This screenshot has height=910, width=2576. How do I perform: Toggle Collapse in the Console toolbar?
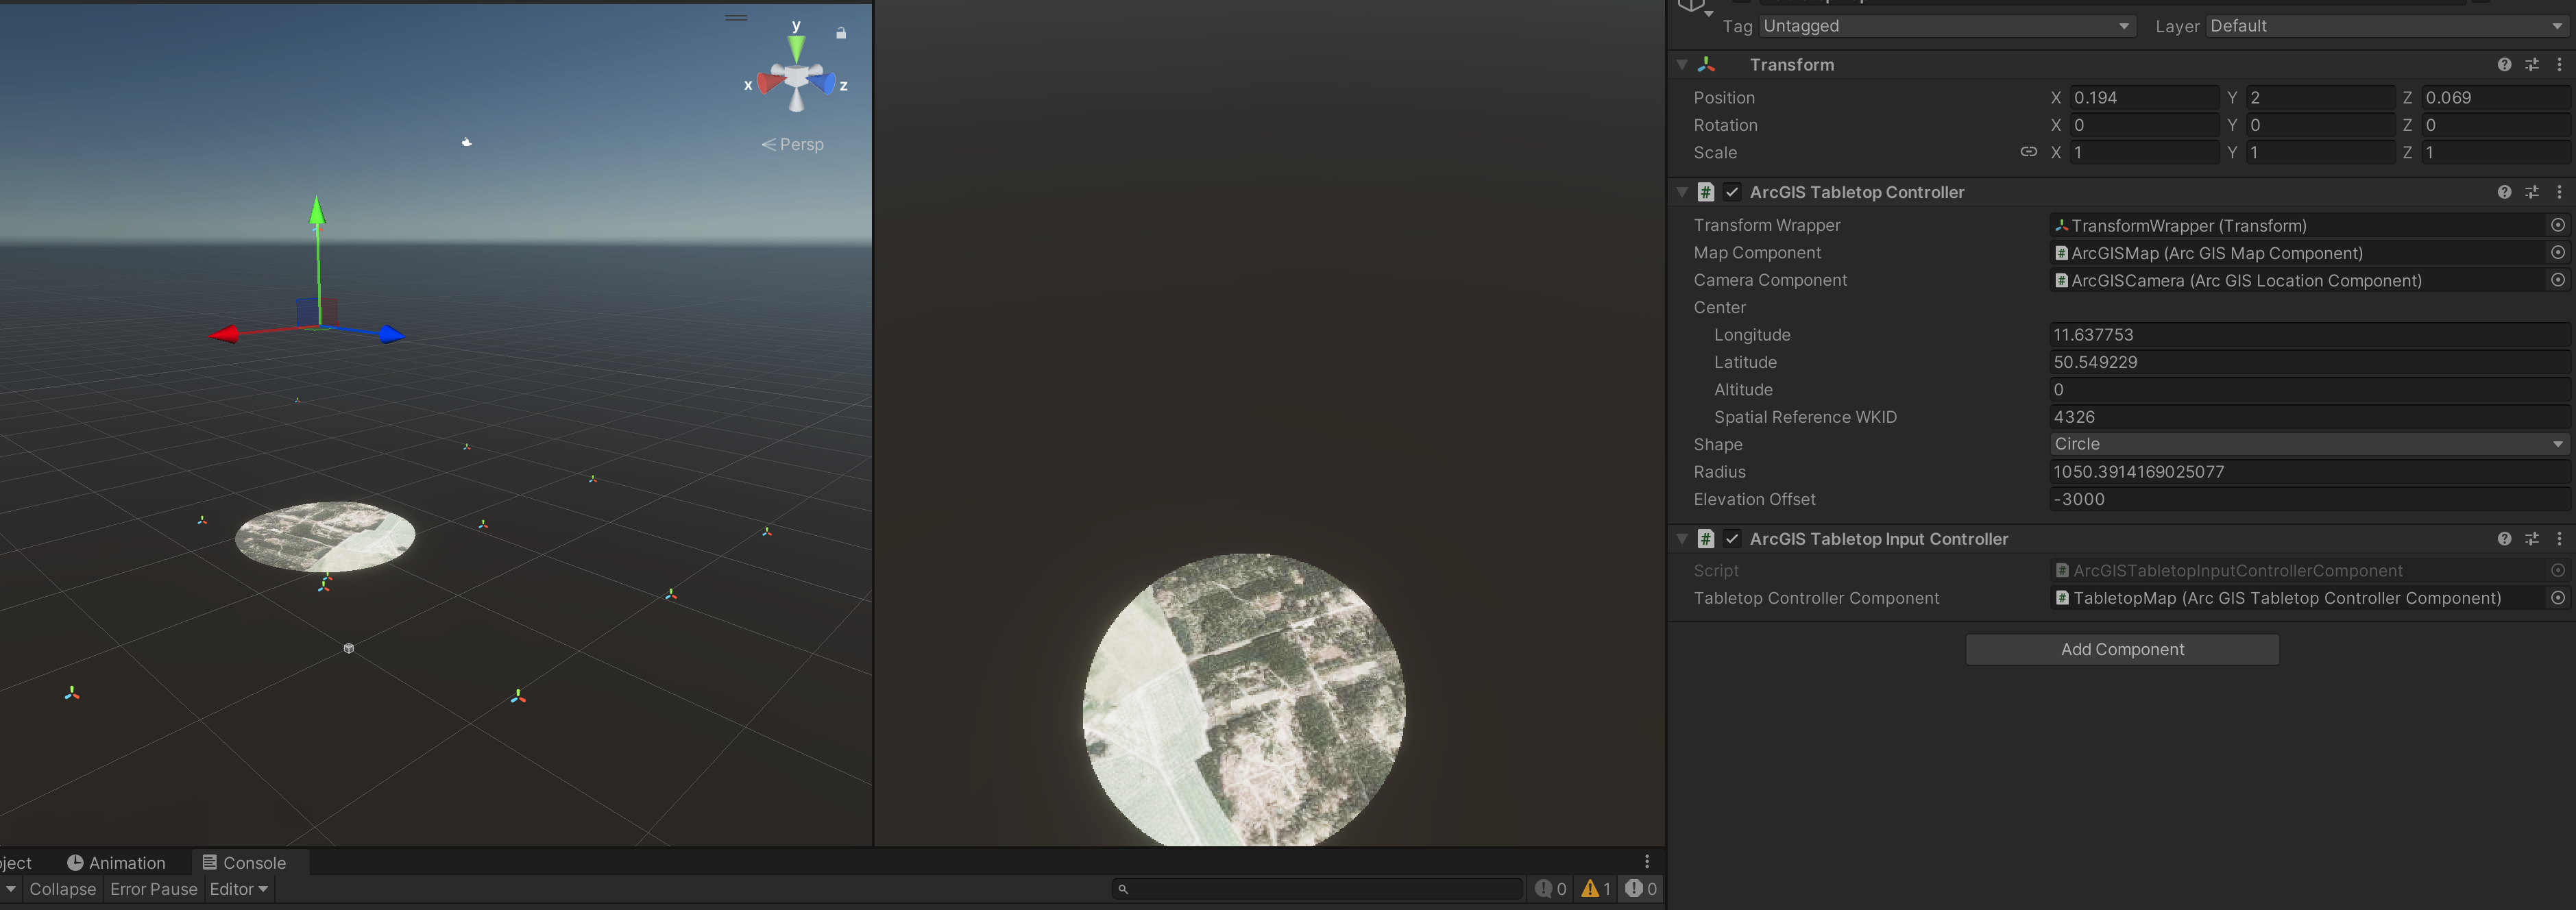pyautogui.click(x=63, y=889)
